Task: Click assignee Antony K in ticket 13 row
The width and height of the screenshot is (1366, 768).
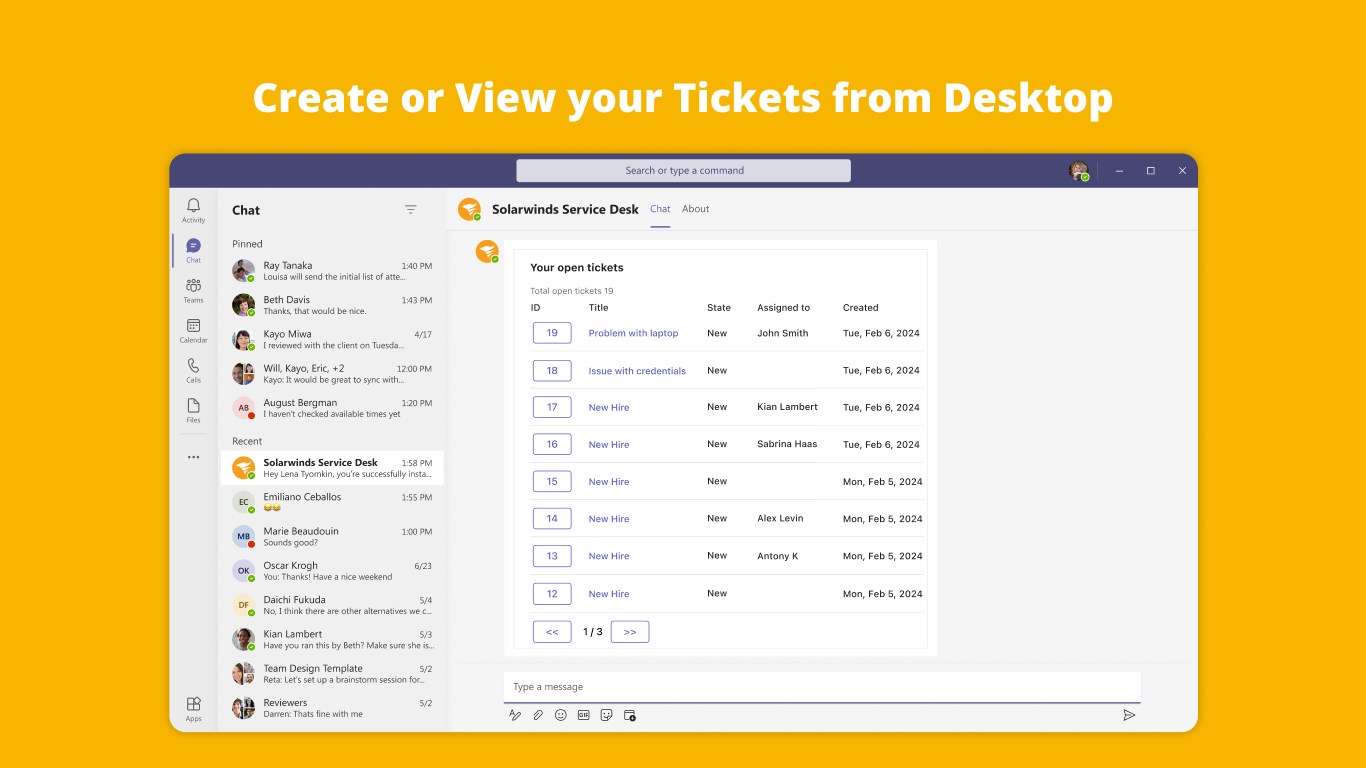Action: pos(778,556)
